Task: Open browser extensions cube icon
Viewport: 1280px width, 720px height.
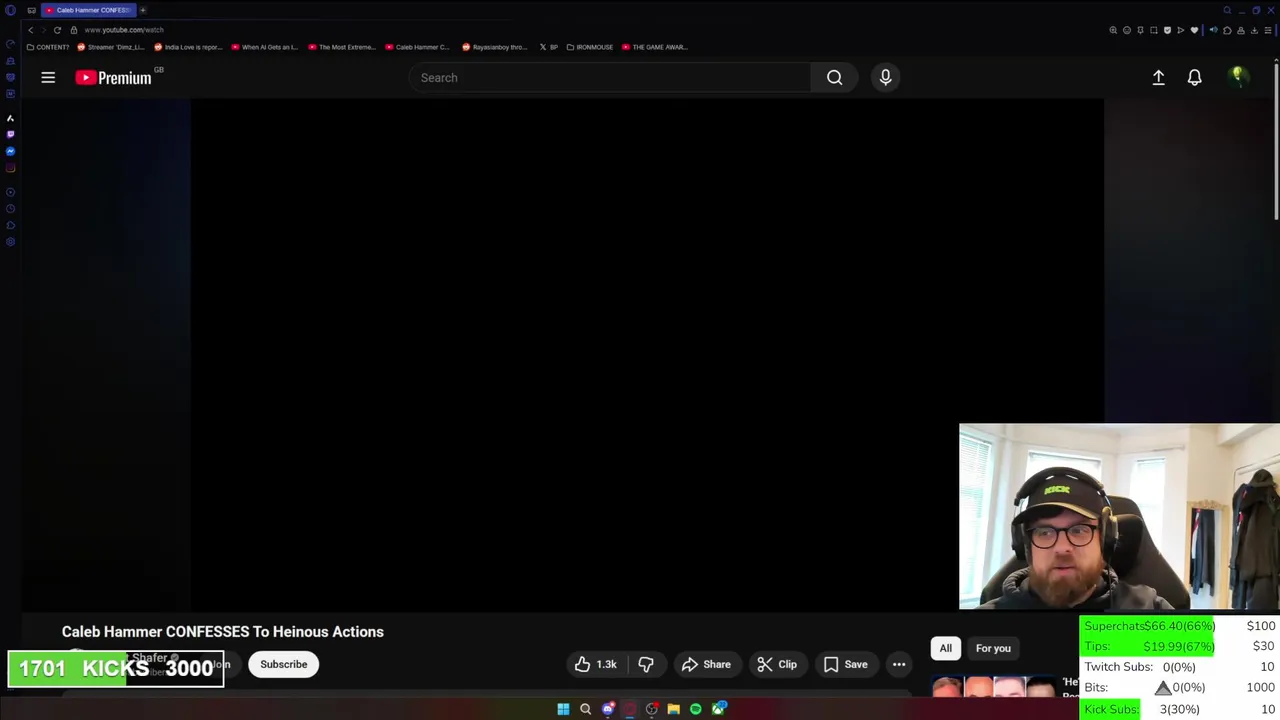Action: [x=1227, y=30]
